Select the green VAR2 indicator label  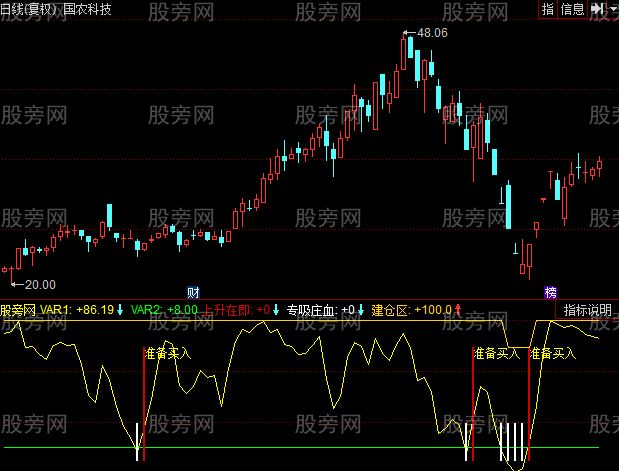[x=146, y=310]
